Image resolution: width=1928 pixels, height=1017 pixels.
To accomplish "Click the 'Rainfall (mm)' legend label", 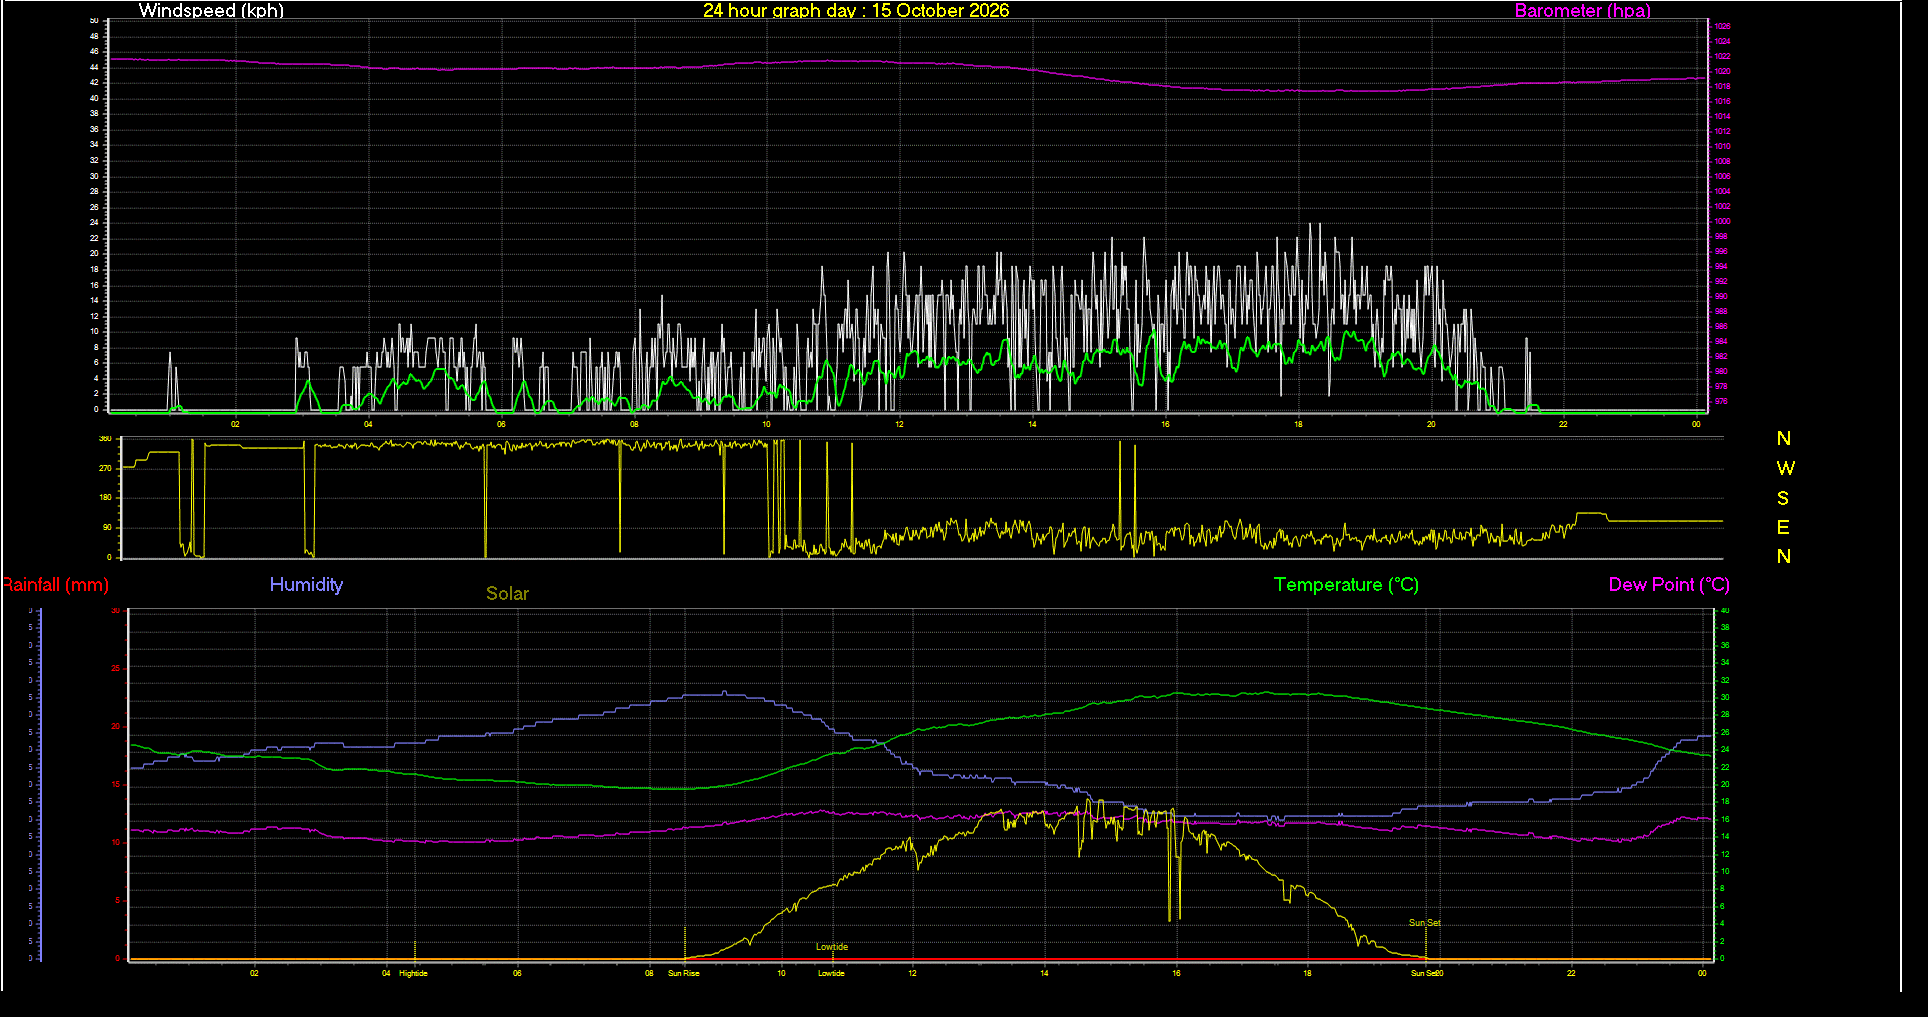I will coord(55,585).
